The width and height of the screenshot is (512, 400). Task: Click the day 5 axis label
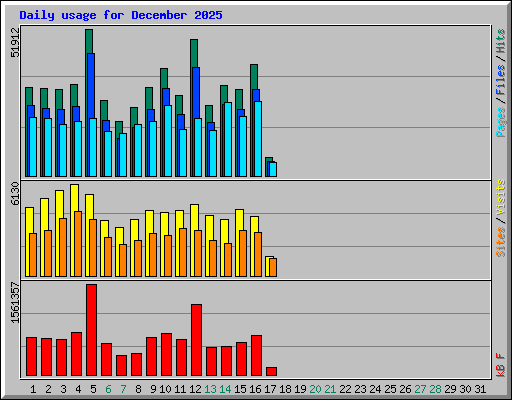(93, 389)
